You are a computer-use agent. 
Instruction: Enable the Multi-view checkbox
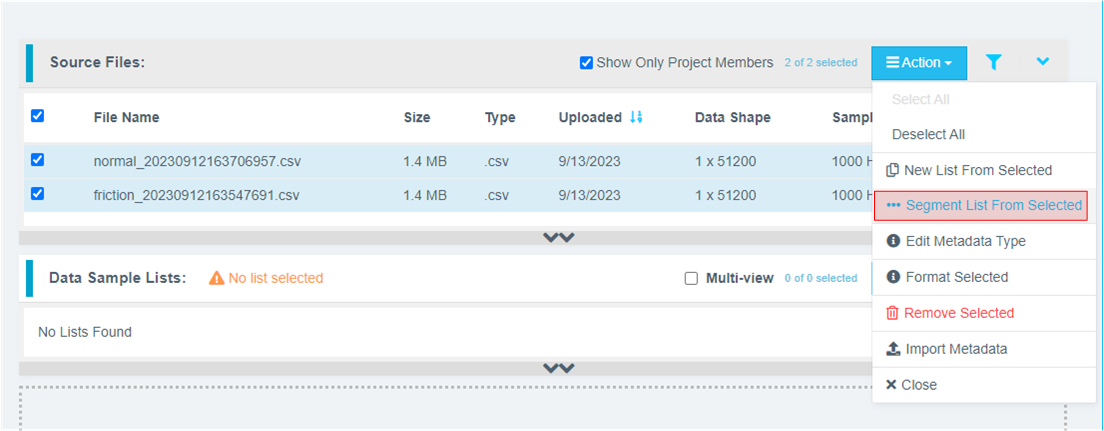tap(691, 278)
